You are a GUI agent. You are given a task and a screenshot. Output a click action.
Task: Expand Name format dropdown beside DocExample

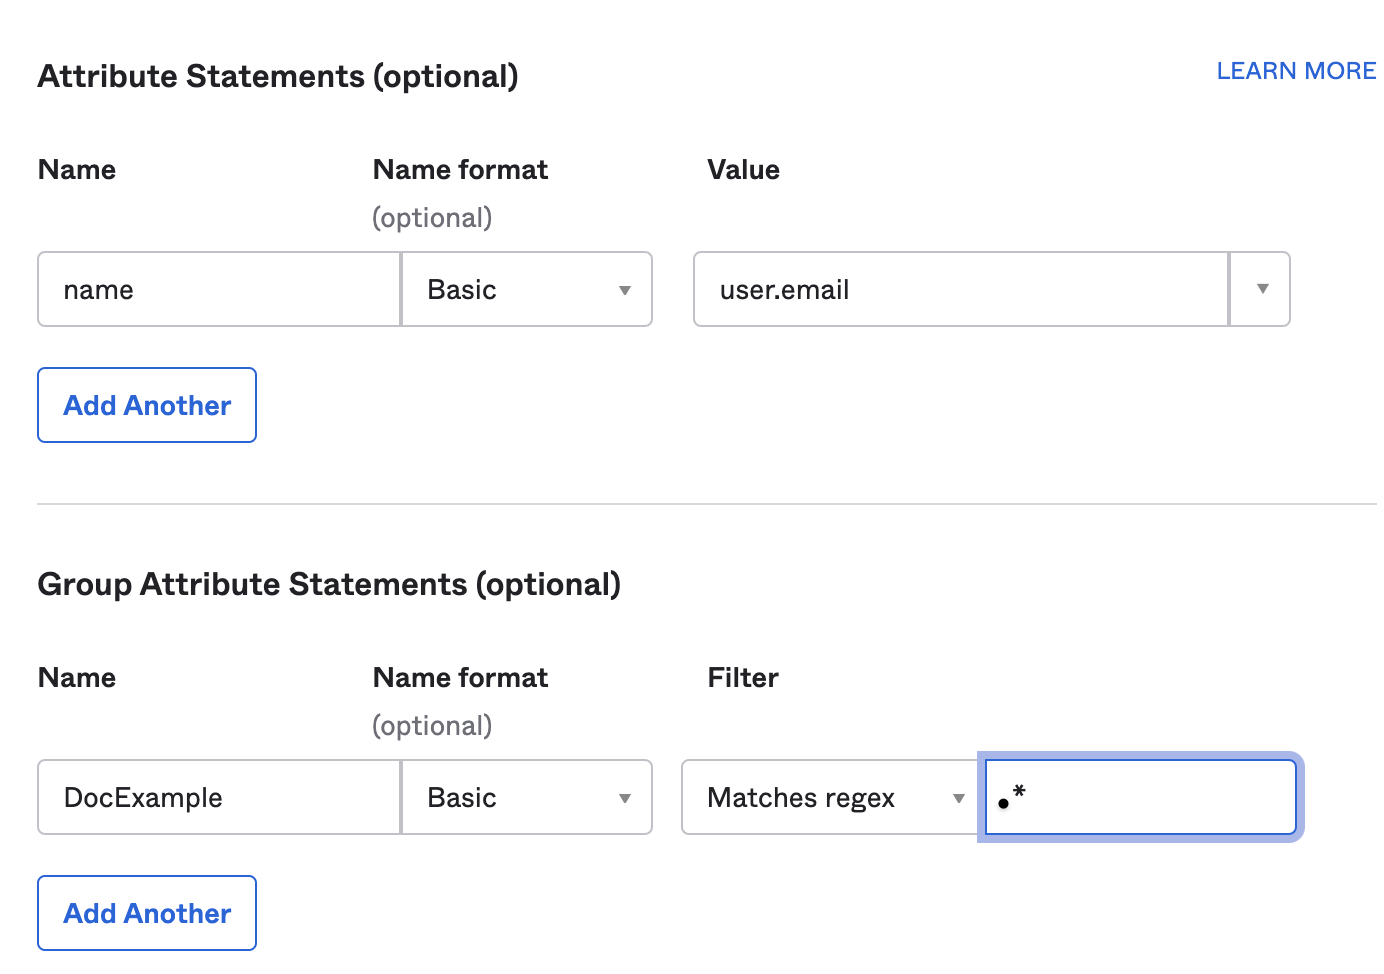(x=527, y=798)
